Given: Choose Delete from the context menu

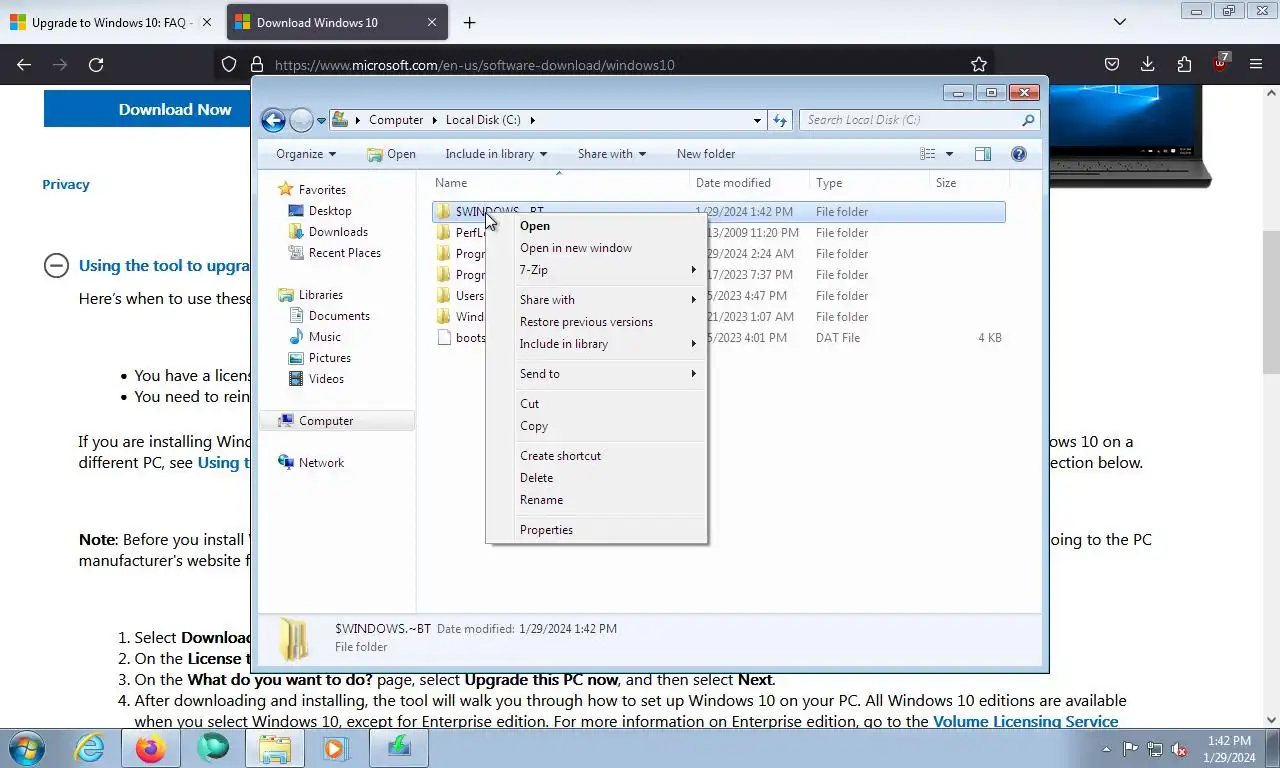Looking at the screenshot, I should (596, 478).
